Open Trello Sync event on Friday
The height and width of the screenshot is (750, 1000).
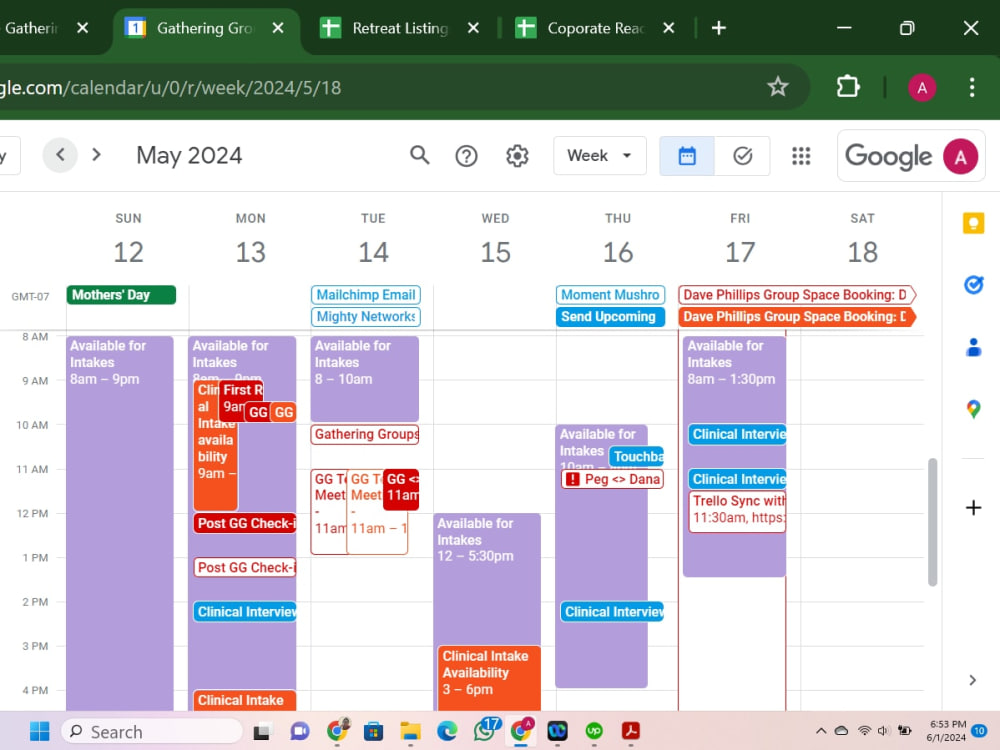pyautogui.click(x=738, y=511)
